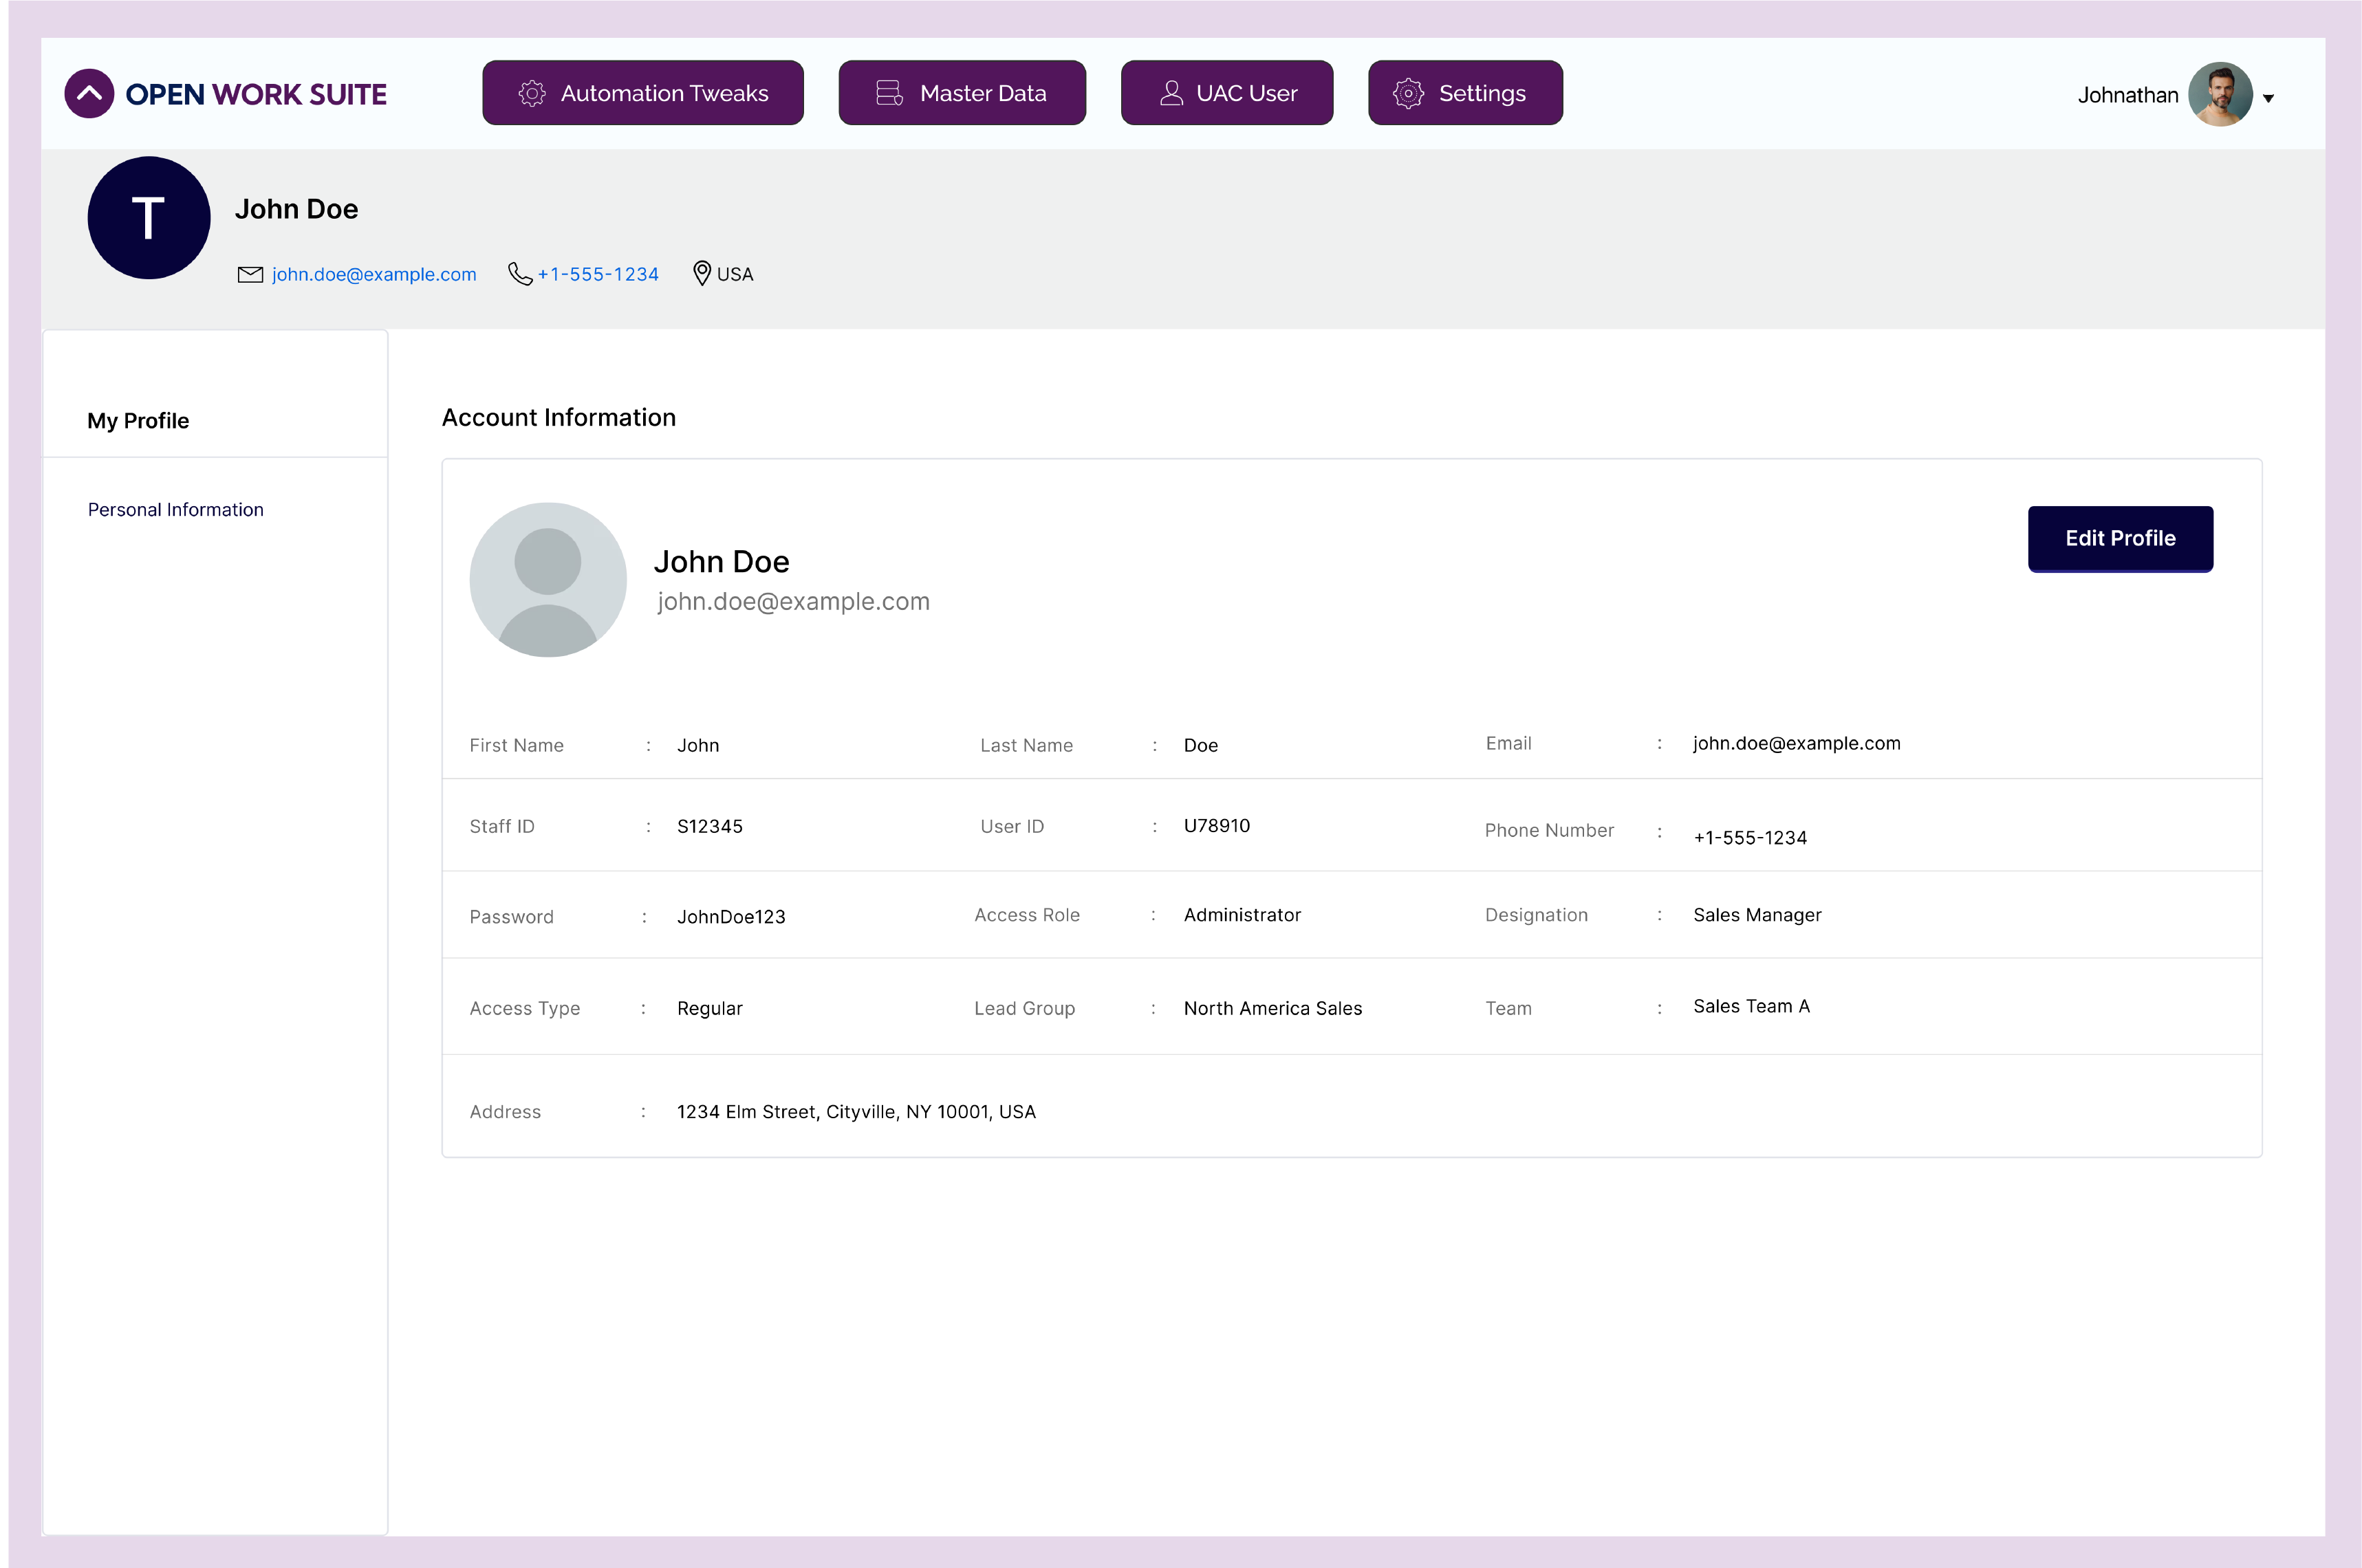Click the phone handset icon in header
This screenshot has width=2362, height=1568.
coord(520,274)
